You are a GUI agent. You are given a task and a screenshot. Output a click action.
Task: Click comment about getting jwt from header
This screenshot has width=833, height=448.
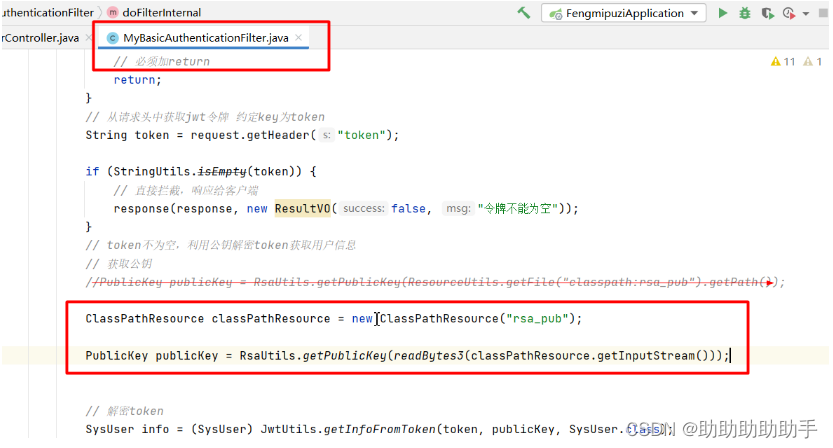pos(205,117)
